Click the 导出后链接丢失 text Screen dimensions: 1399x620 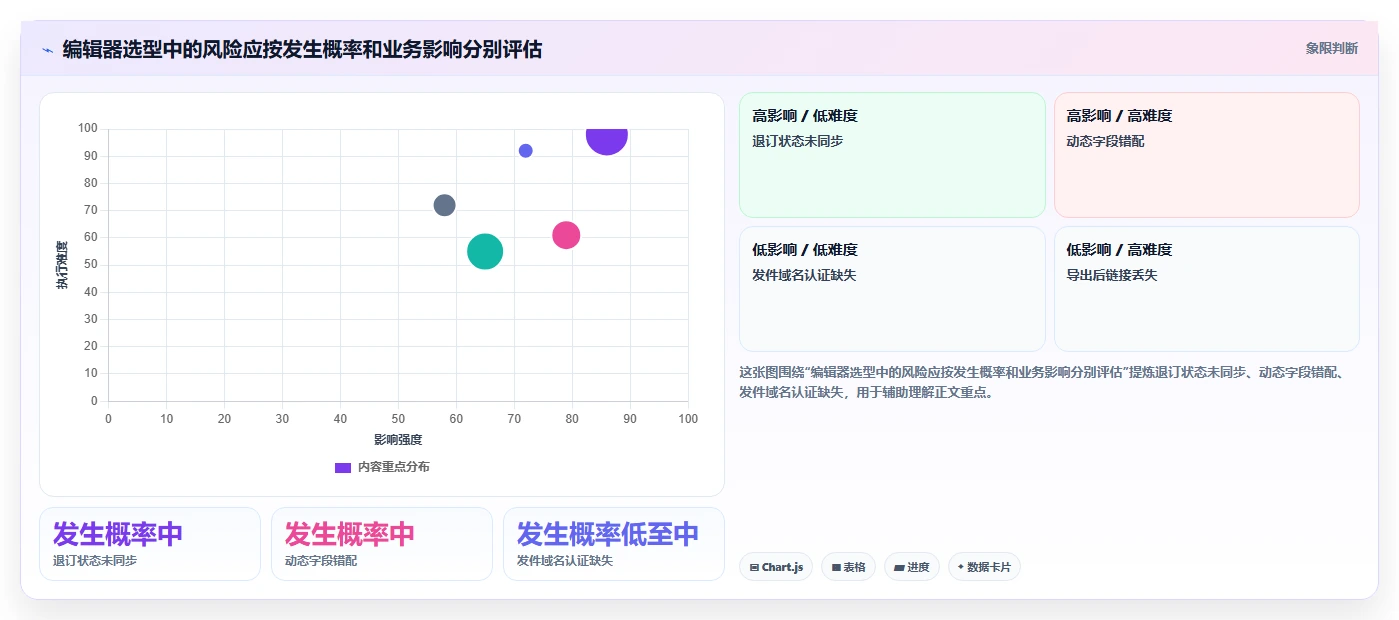1112,275
